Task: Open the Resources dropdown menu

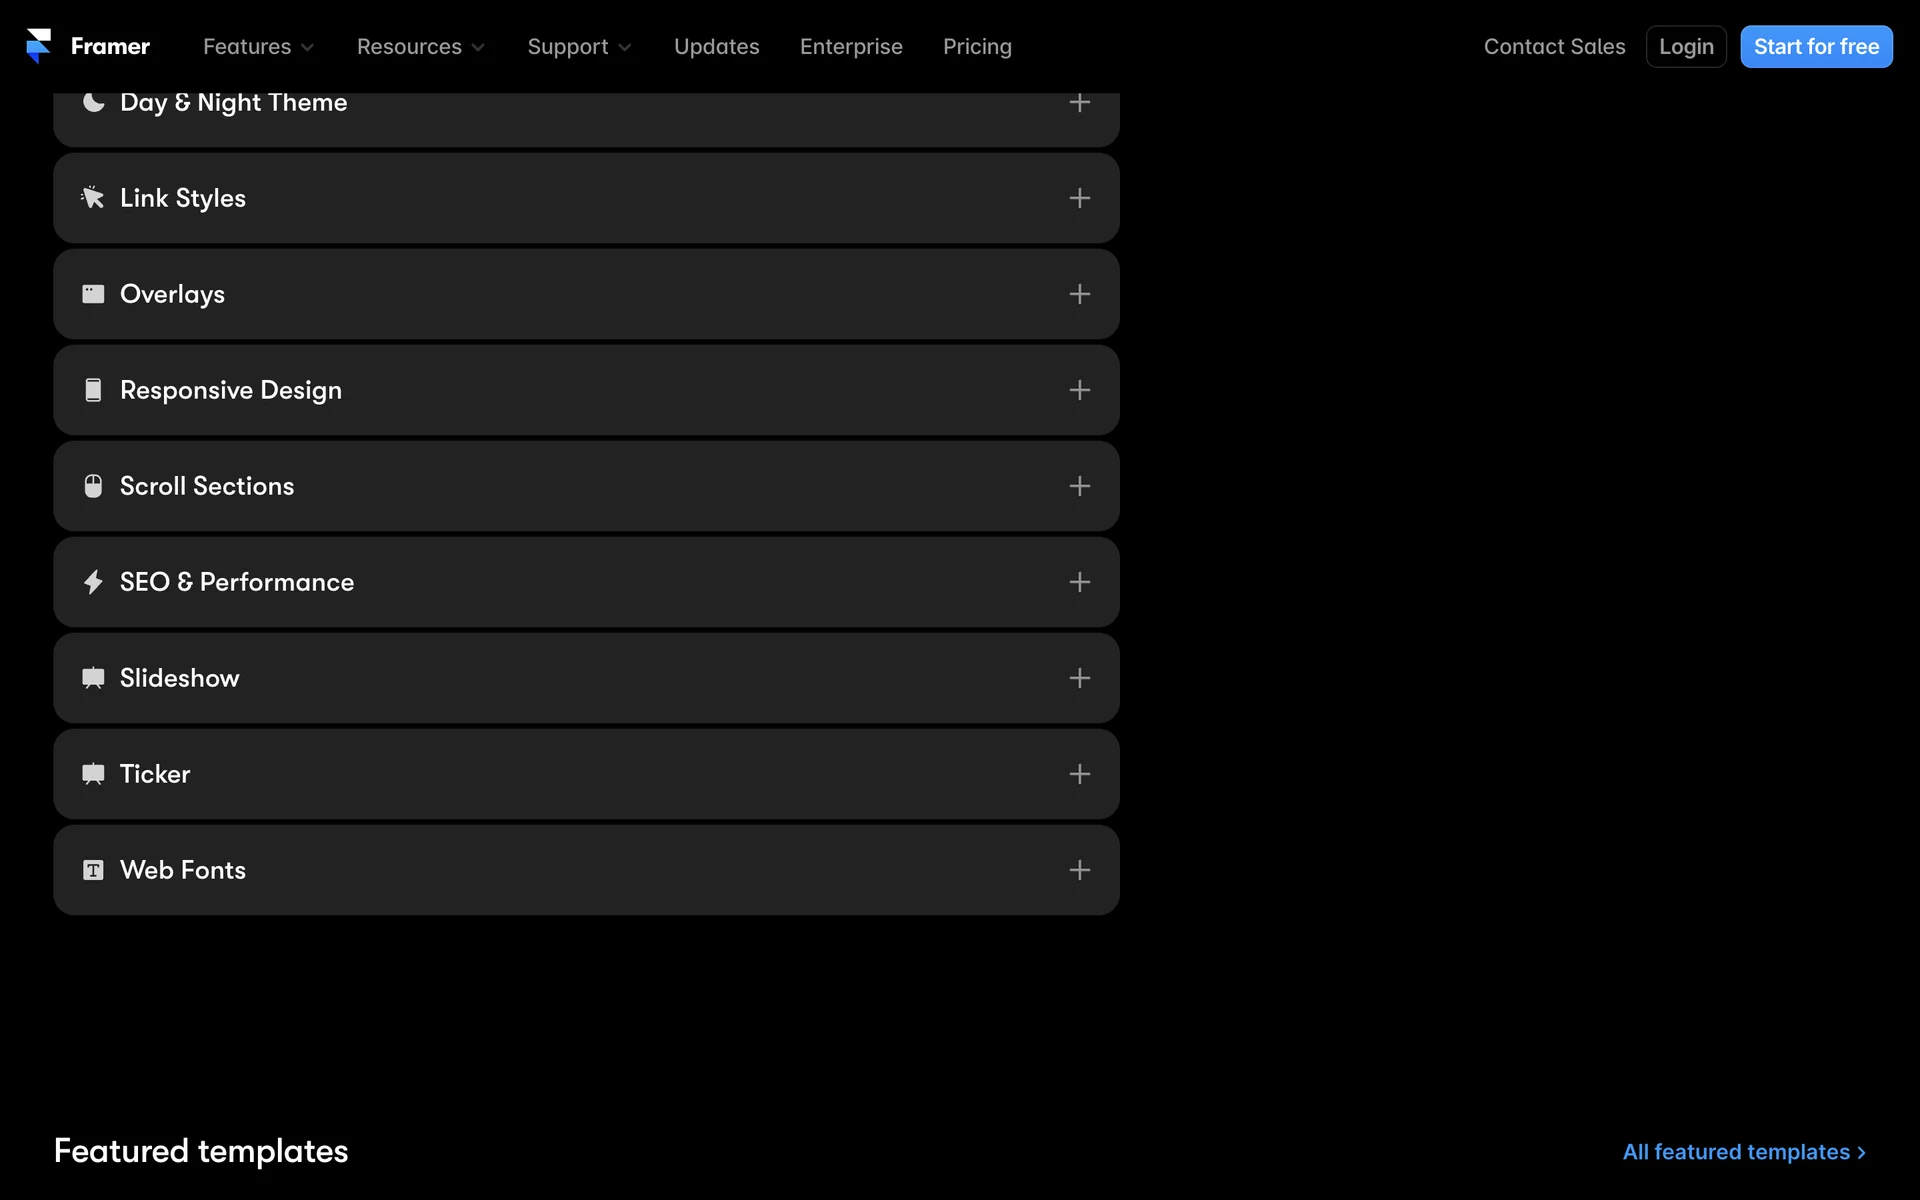Action: 420,47
